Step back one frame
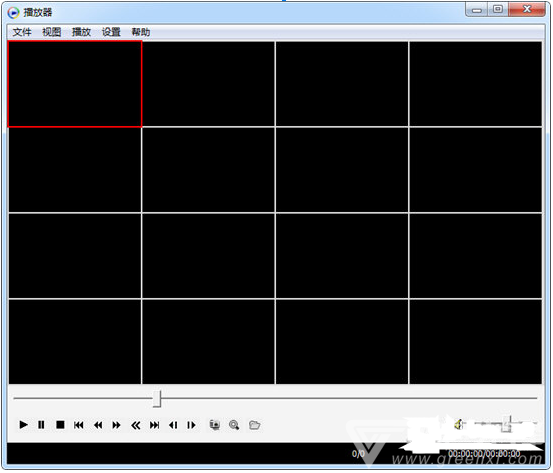553x473 pixels. [173, 425]
